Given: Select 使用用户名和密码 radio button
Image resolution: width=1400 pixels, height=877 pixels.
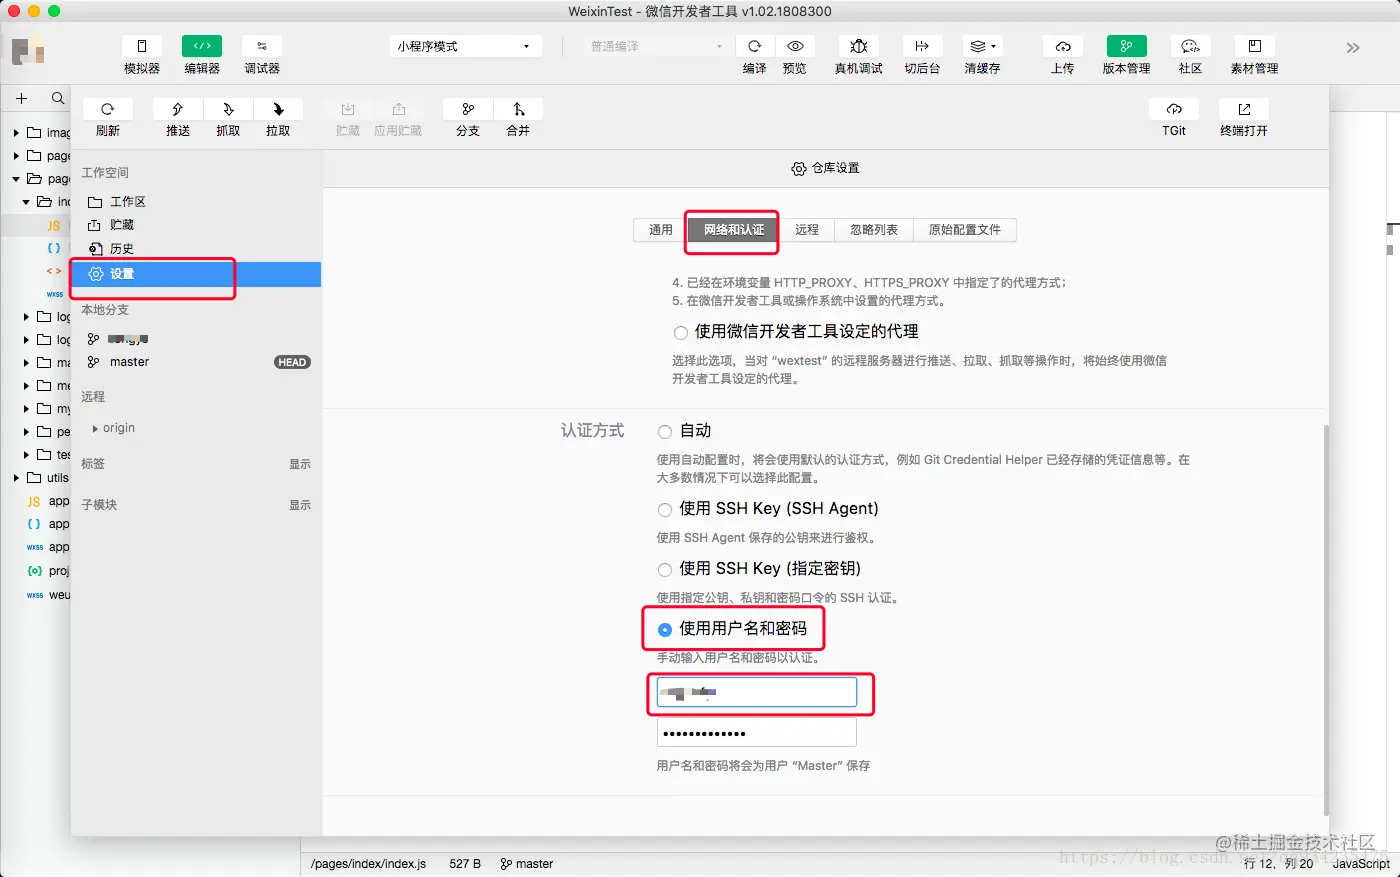Looking at the screenshot, I should [x=665, y=630].
